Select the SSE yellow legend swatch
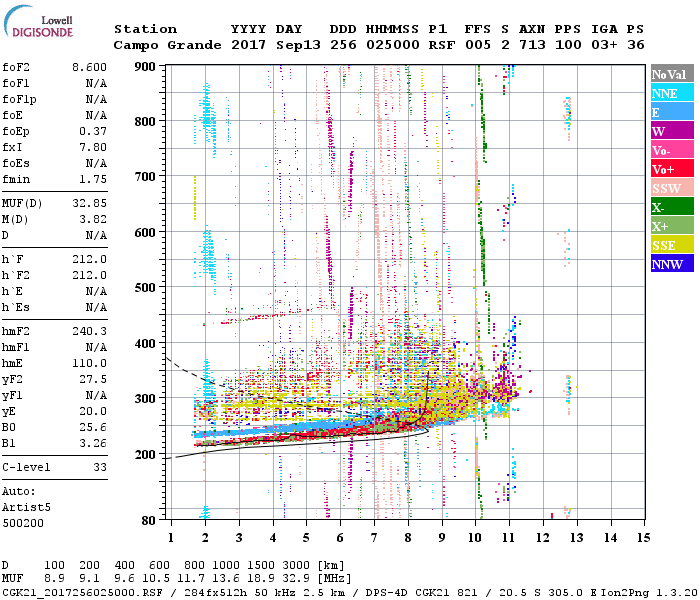Viewport: 700px width, 600px height. click(672, 245)
